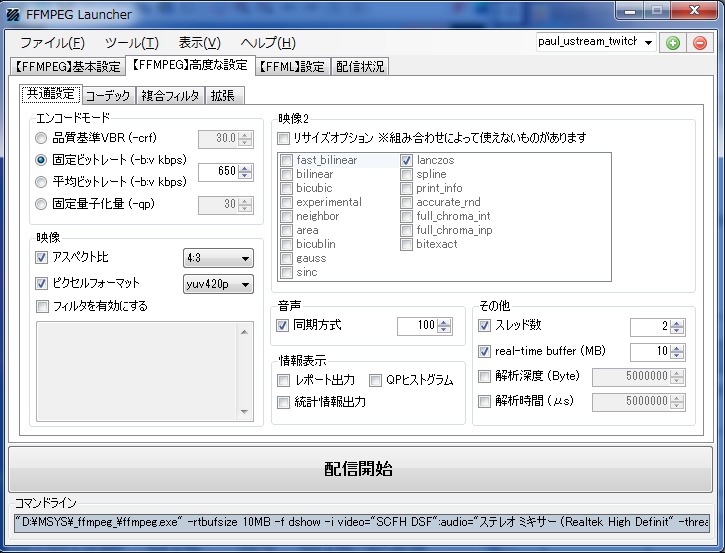
Task: Select the コーデック sub-tab
Action: pyautogui.click(x=108, y=96)
